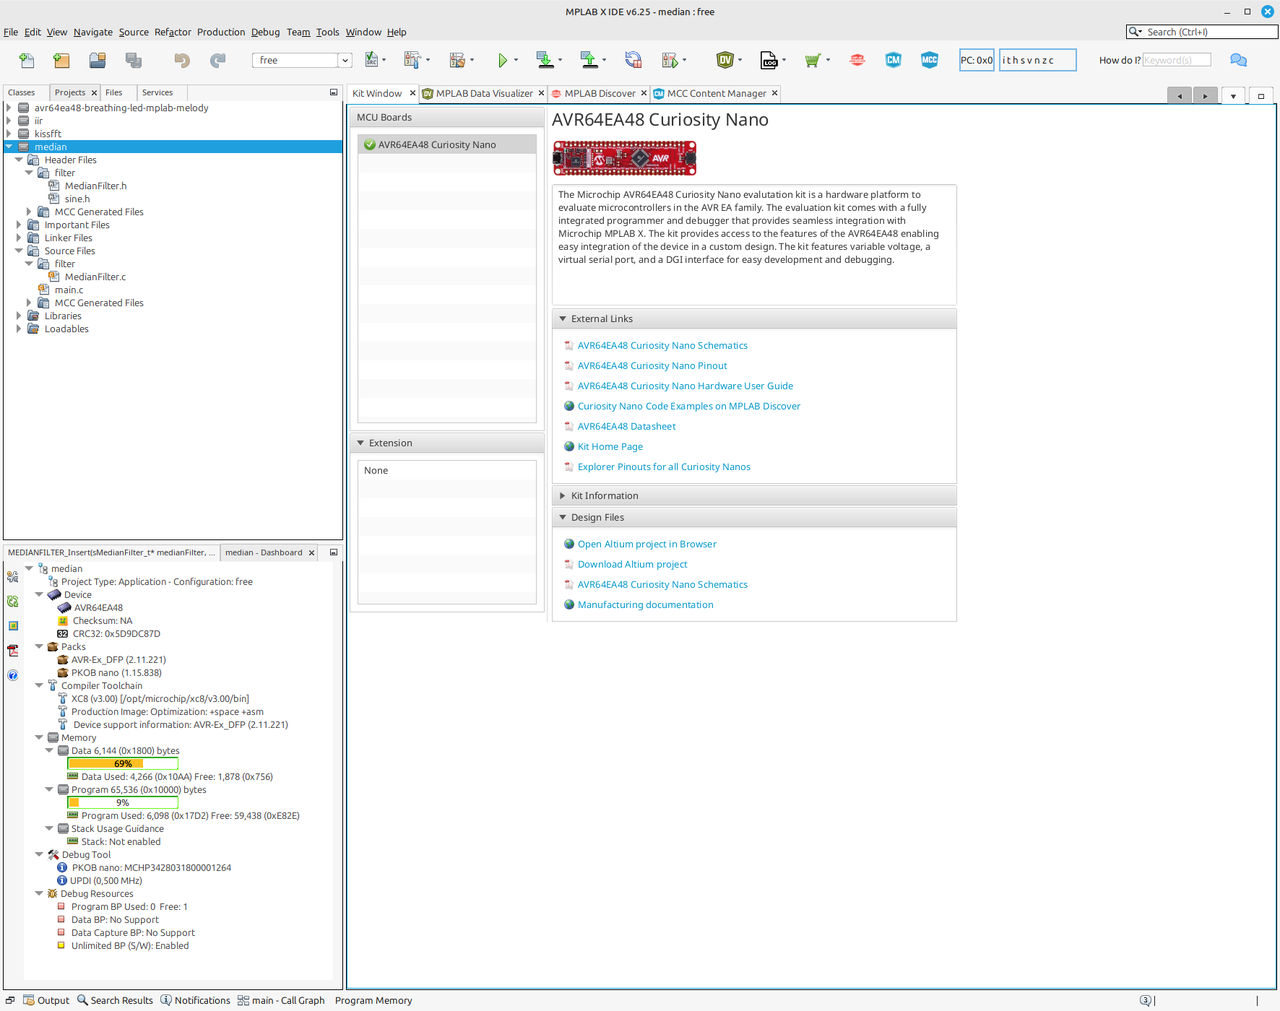Click the Debug Project download-arrow icon
Viewport: 1280px width, 1011px height.
coord(547,59)
